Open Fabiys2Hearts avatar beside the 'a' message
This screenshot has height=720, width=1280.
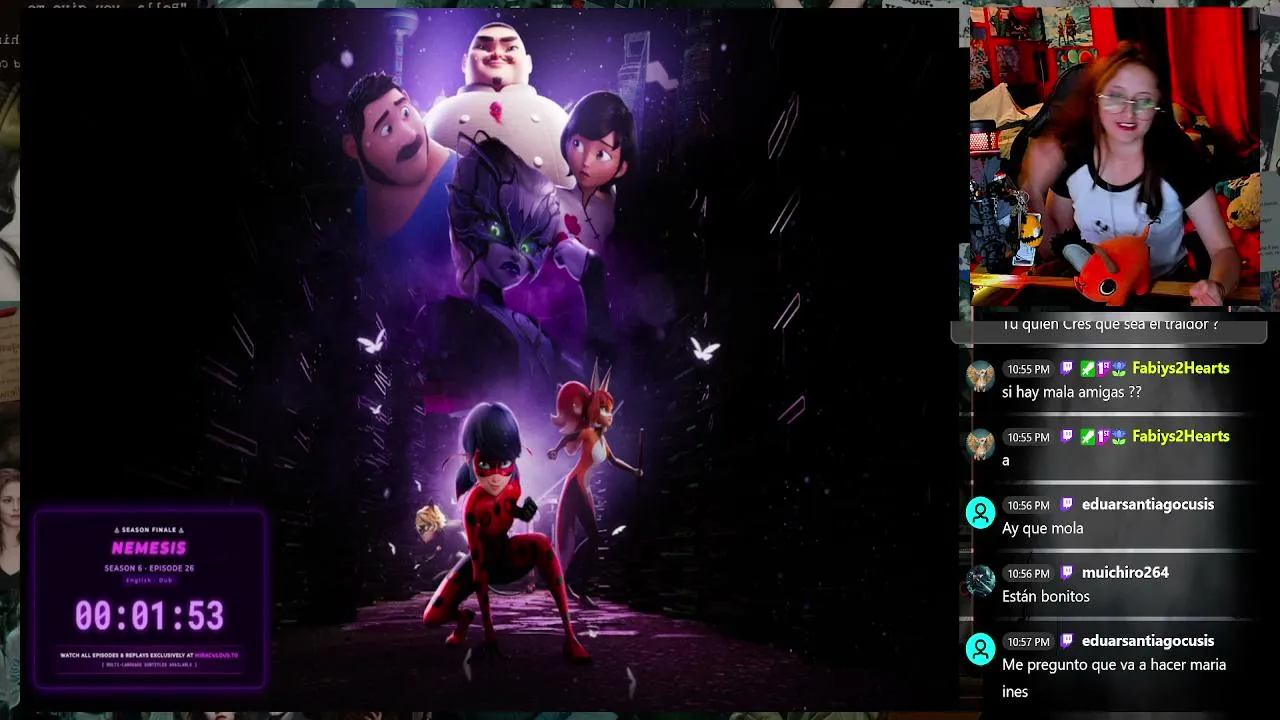point(981,443)
